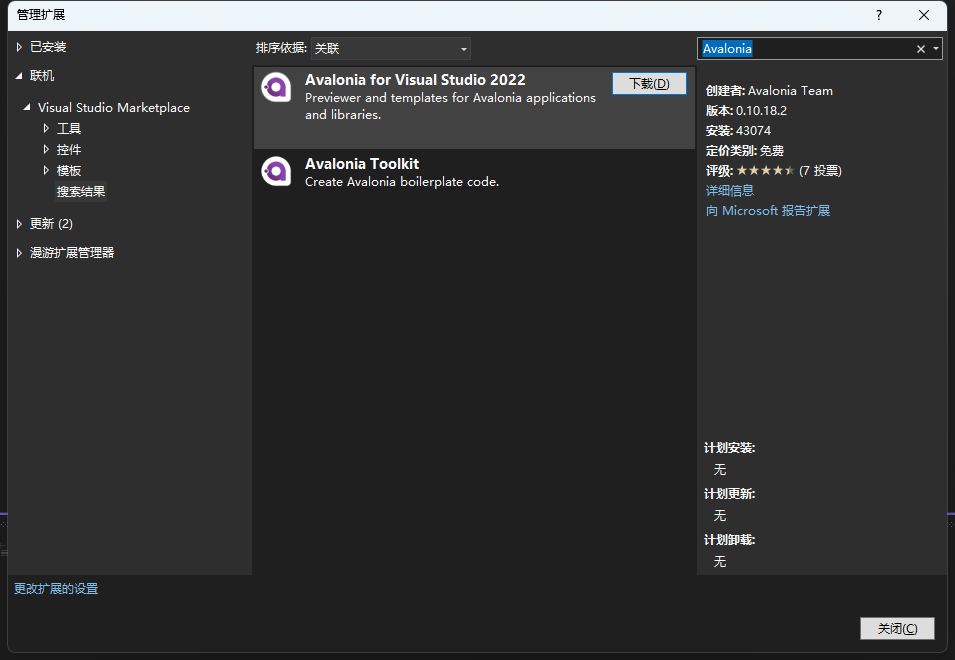
Task: Click the Avalonia Toolkit logo icon
Action: (x=276, y=172)
